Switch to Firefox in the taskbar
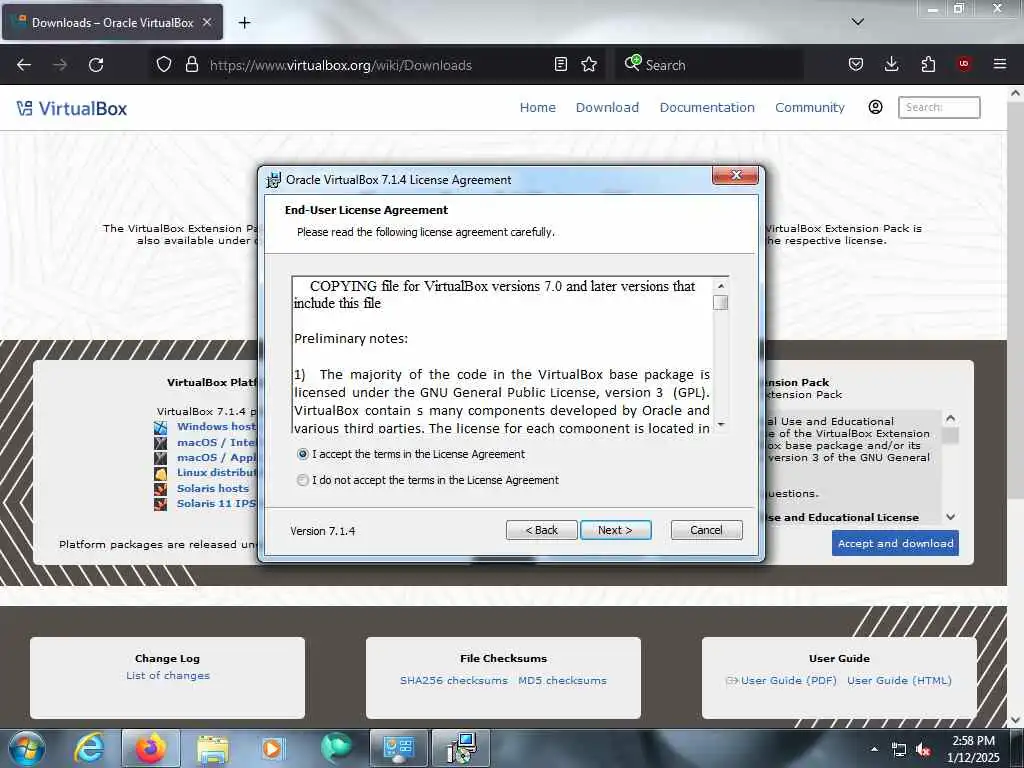 (x=151, y=748)
